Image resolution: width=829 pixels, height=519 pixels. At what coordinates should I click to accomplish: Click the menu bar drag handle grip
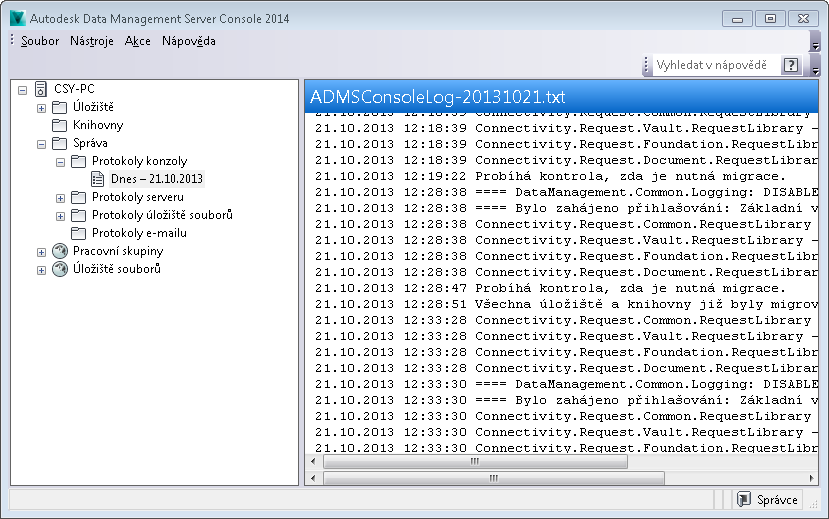click(x=12, y=40)
